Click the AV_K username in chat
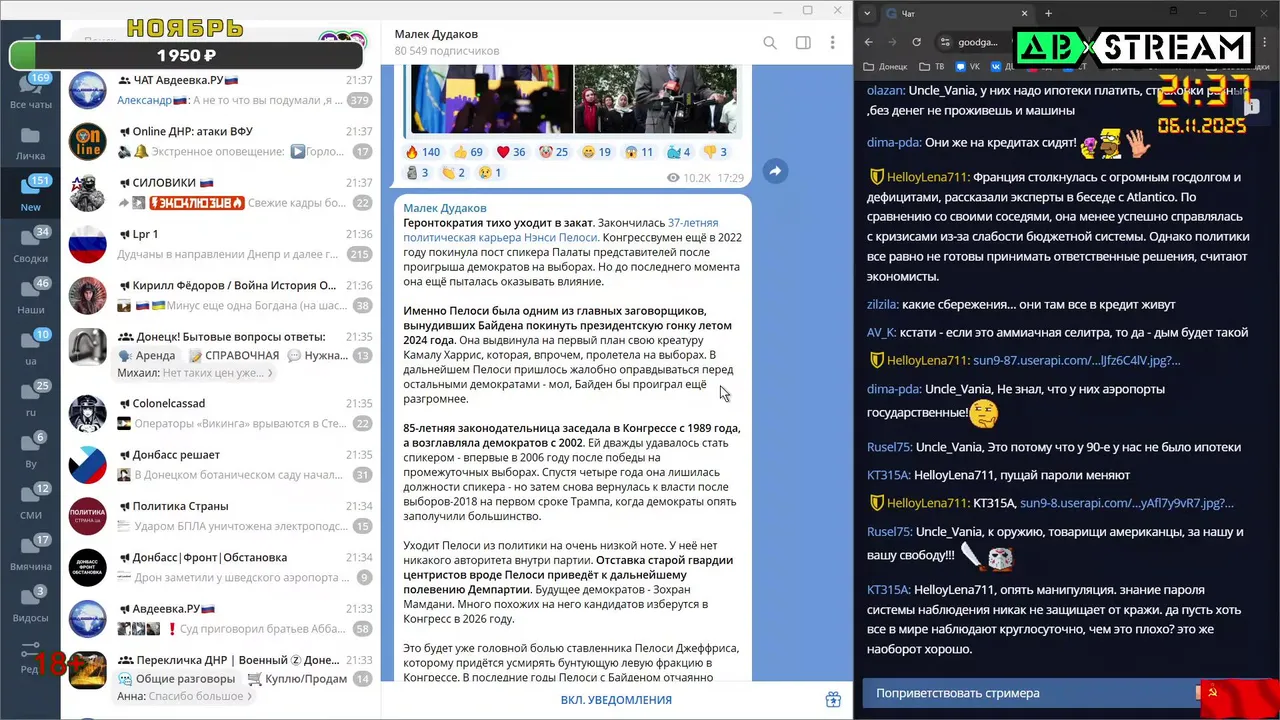1280x720 pixels. pos(882,332)
